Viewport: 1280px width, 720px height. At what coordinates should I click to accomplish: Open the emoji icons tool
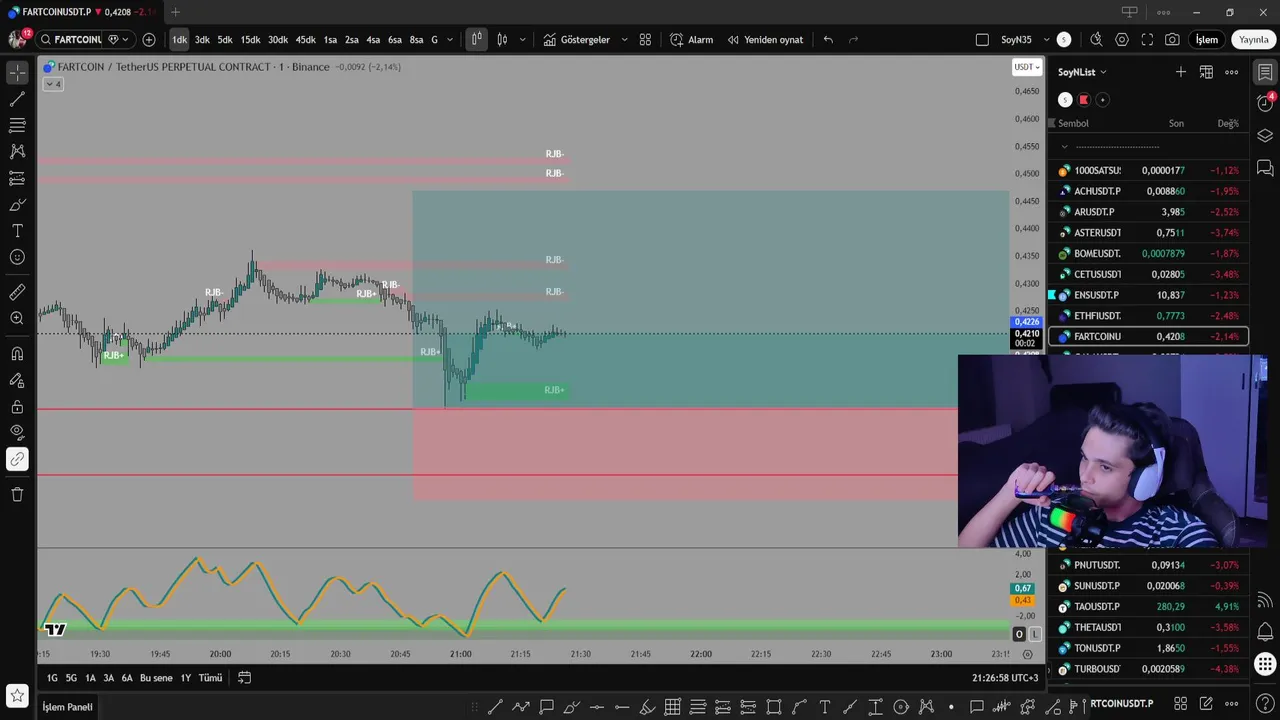(x=17, y=257)
